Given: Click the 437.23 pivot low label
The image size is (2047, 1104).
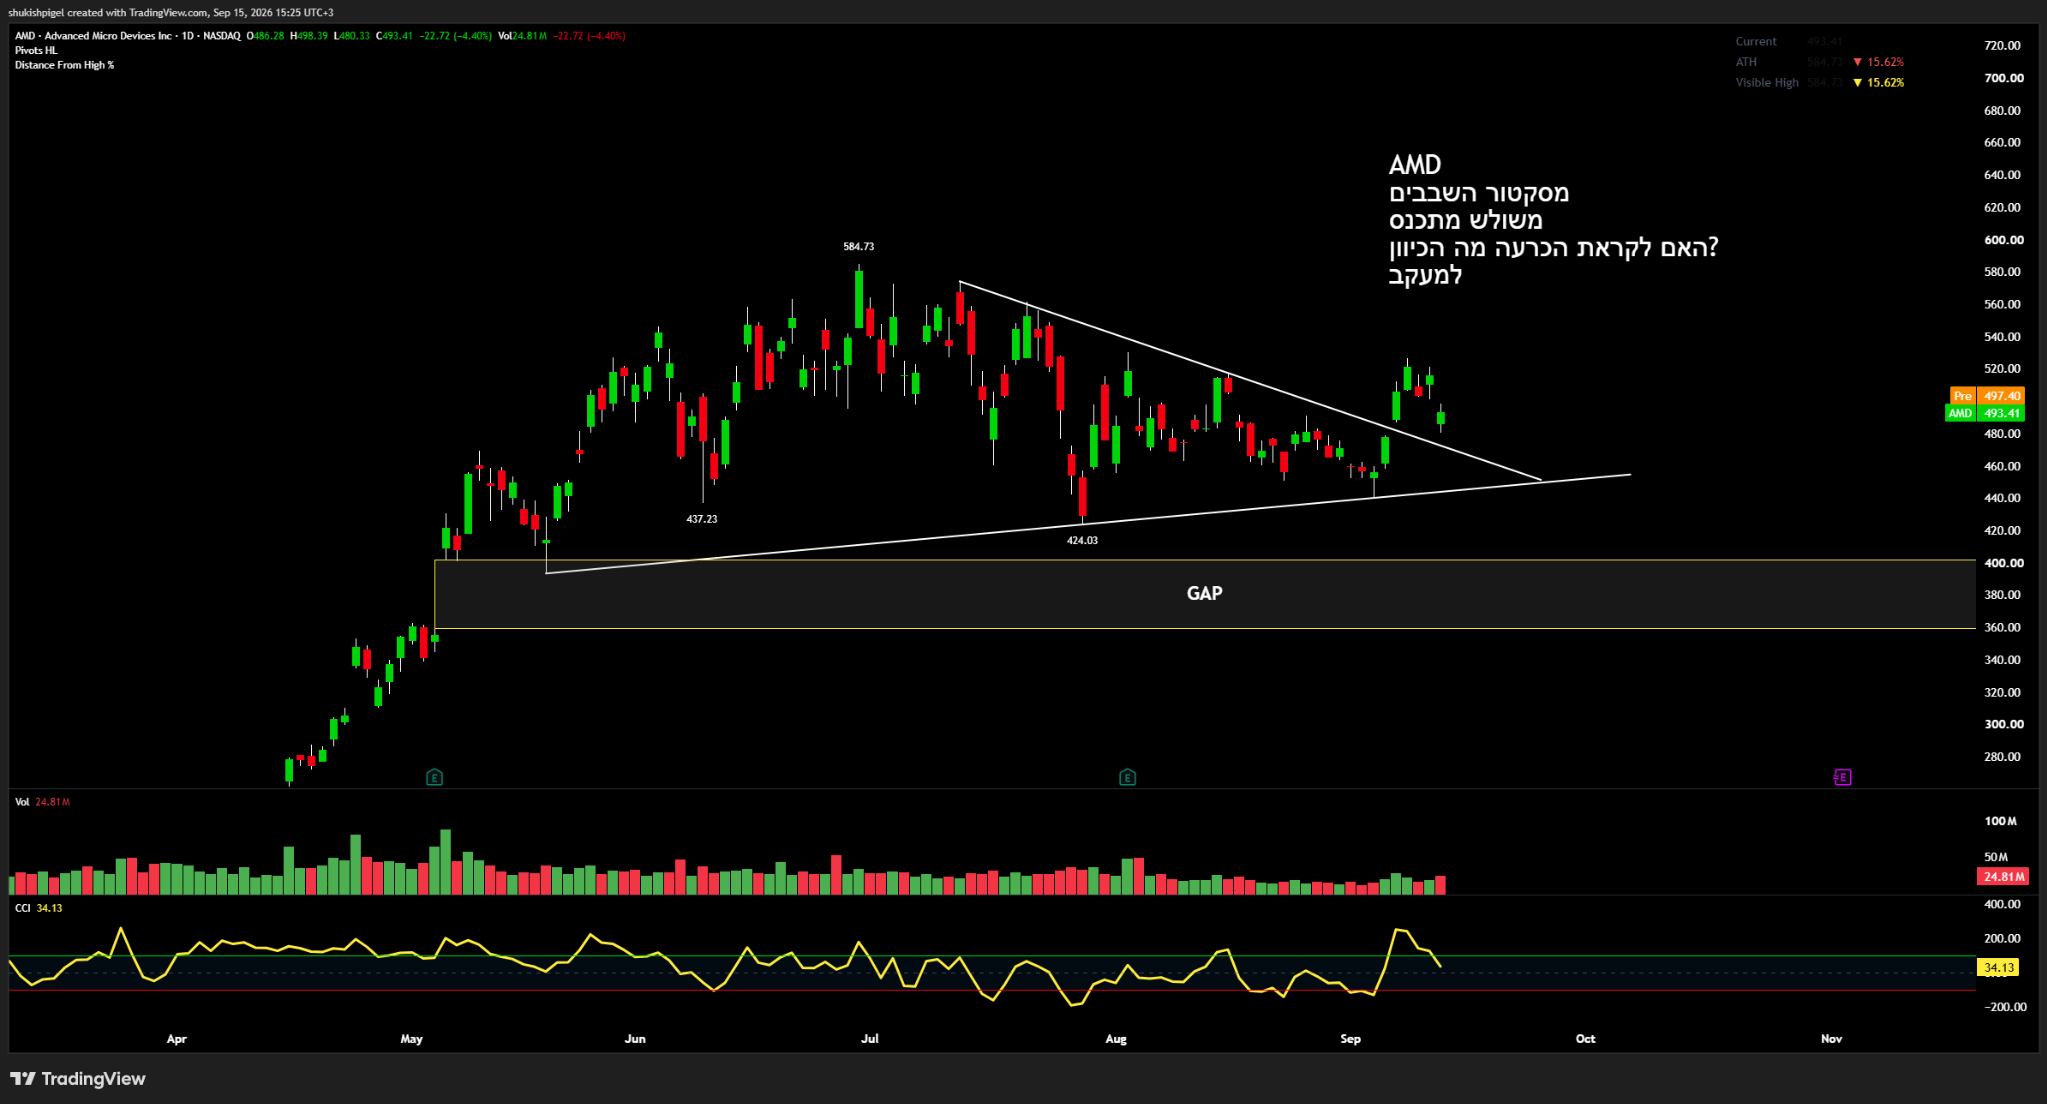Looking at the screenshot, I should coord(701,519).
